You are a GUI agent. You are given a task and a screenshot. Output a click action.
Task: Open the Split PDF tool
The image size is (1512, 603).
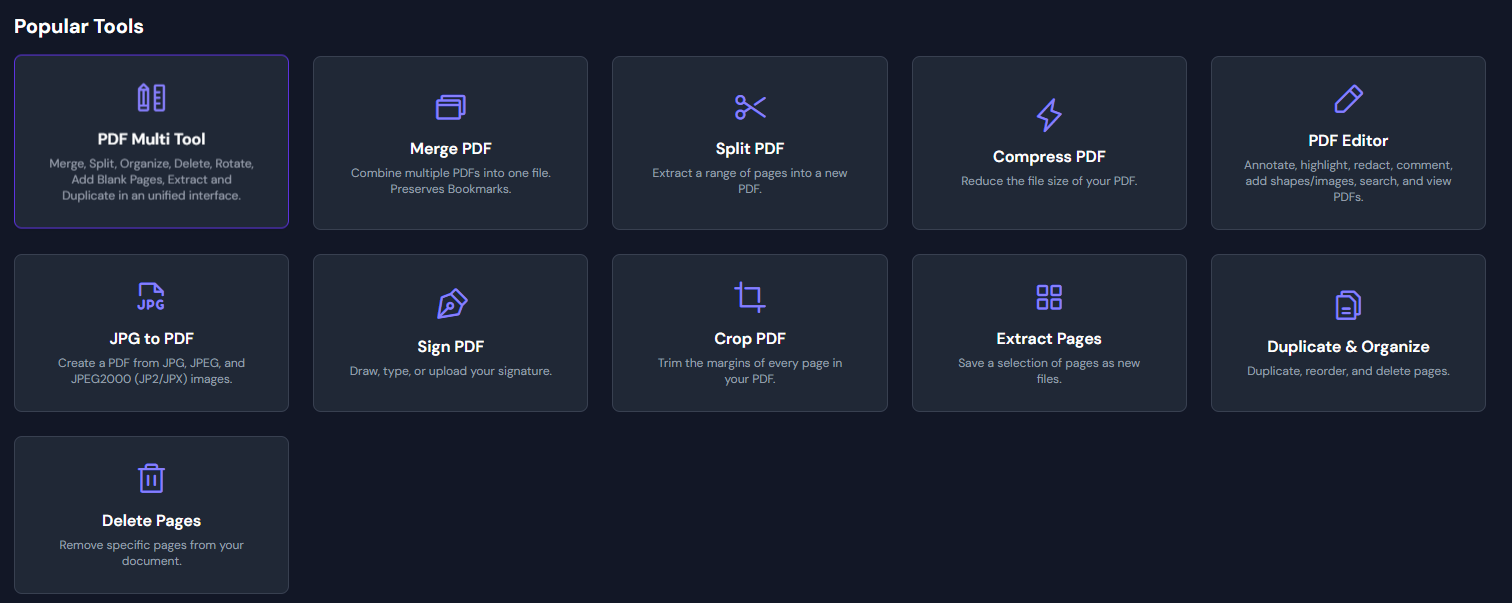(749, 142)
